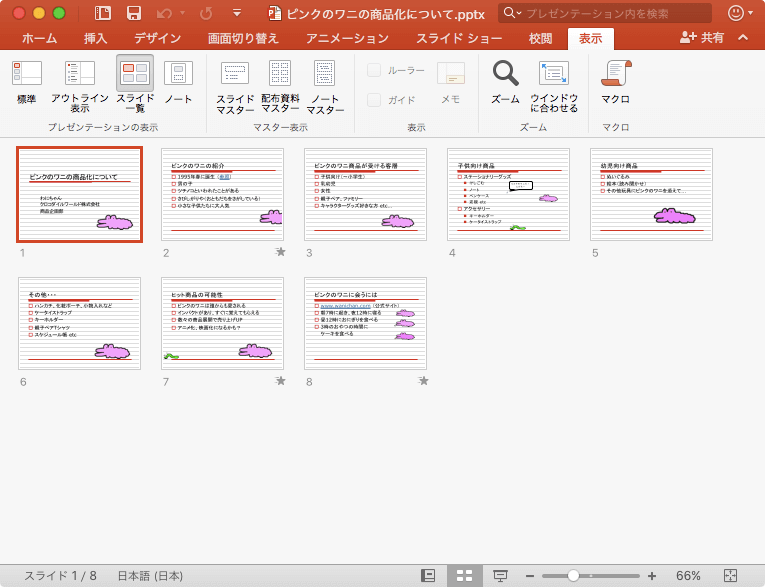This screenshot has height=587, width=765.
Task: Click the zoom slider handle
Action: pos(573,576)
